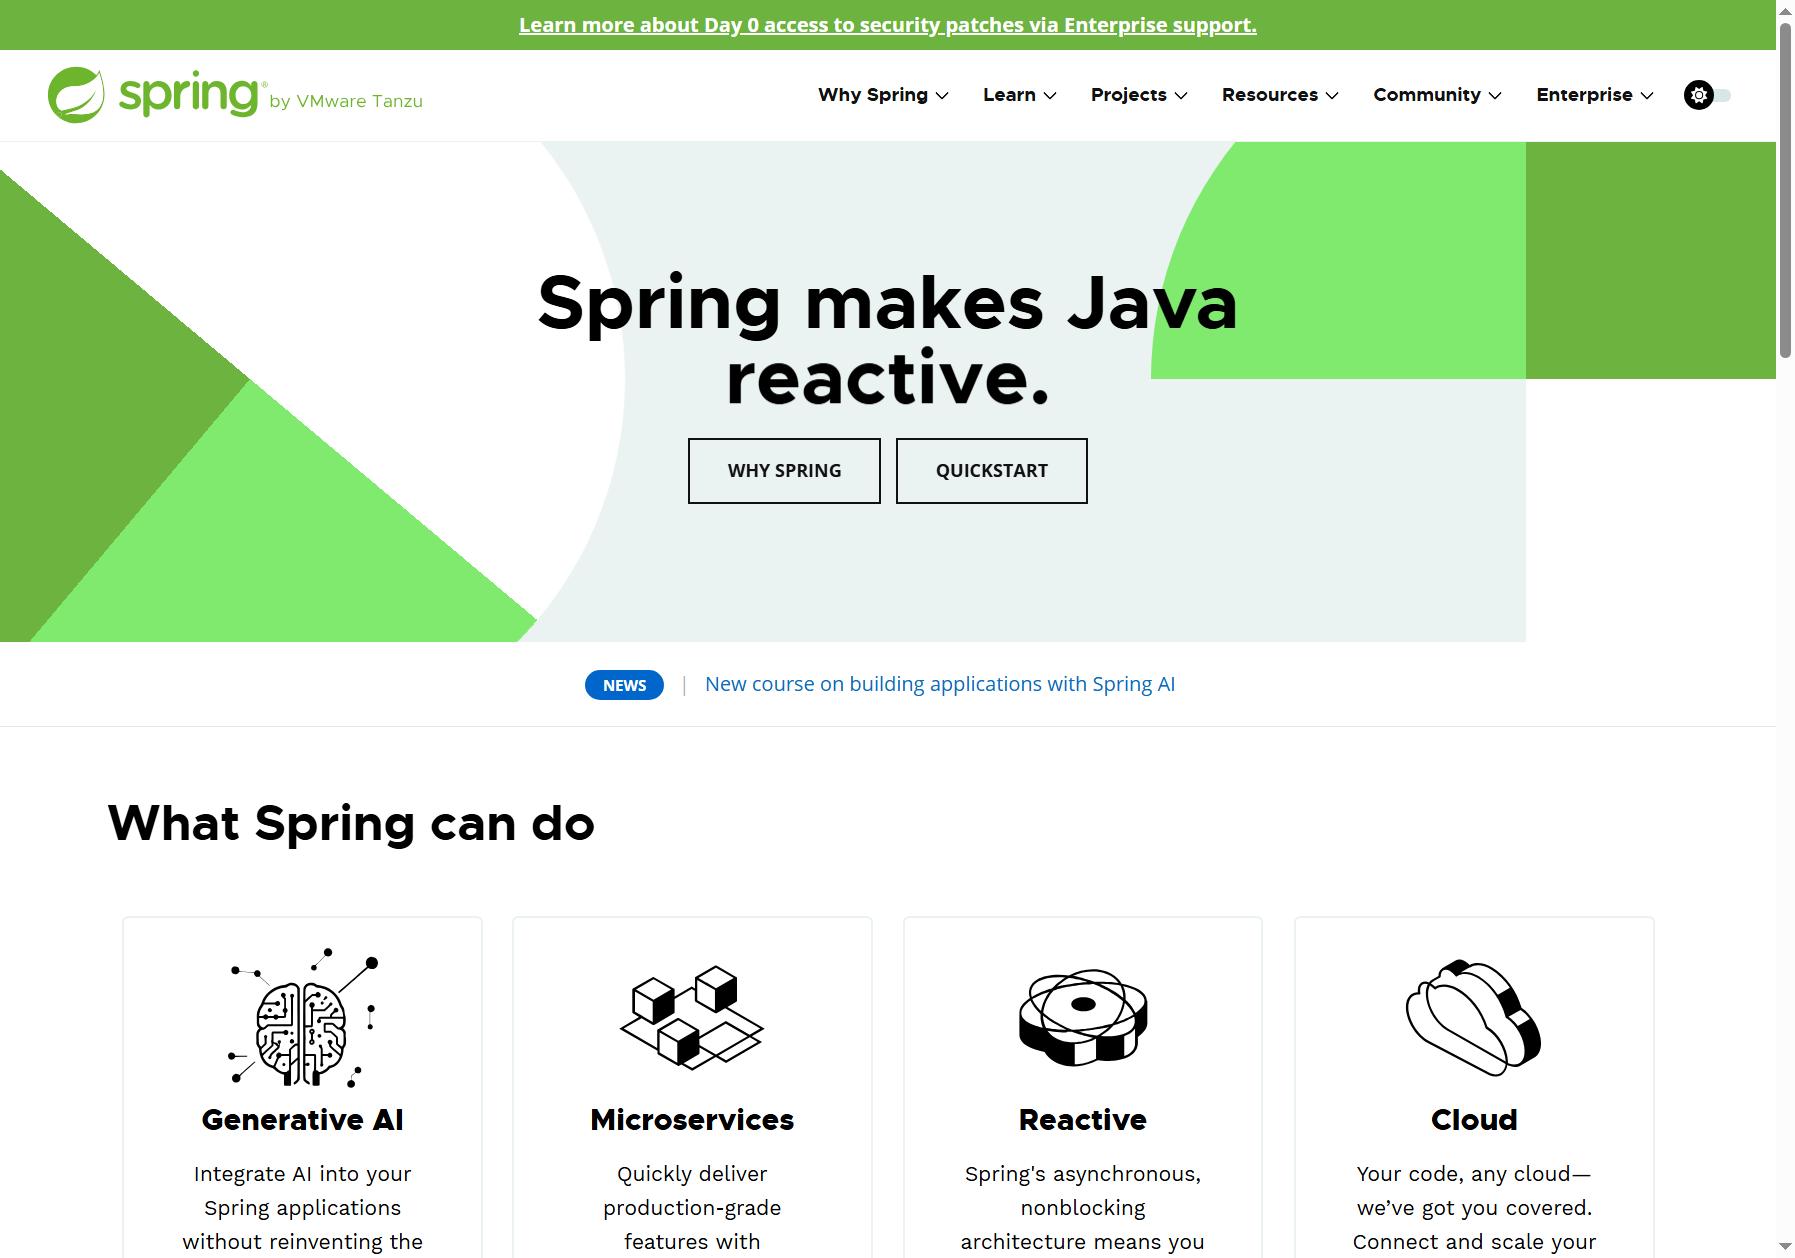This screenshot has height=1258, width=1795.
Task: Open the Spring AI course news link
Action: click(x=940, y=684)
